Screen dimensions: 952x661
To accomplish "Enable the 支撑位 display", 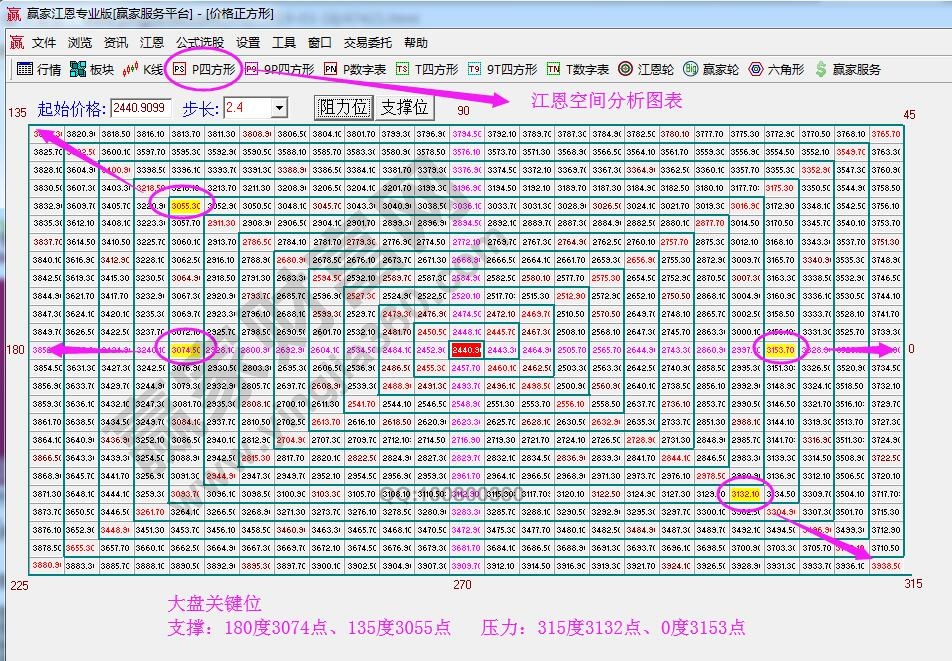I will coord(402,107).
